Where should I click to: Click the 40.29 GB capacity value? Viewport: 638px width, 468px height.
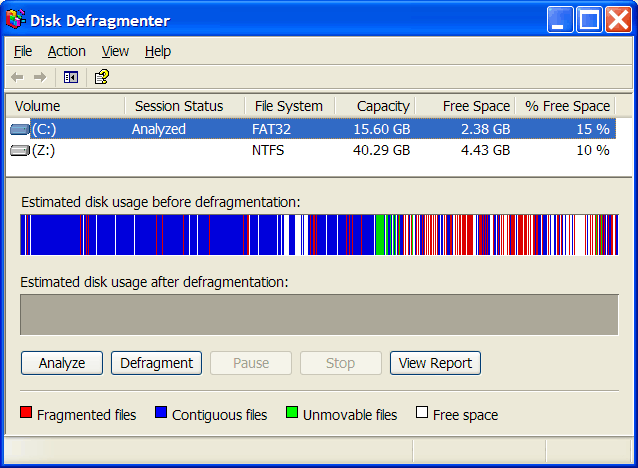(x=382, y=151)
